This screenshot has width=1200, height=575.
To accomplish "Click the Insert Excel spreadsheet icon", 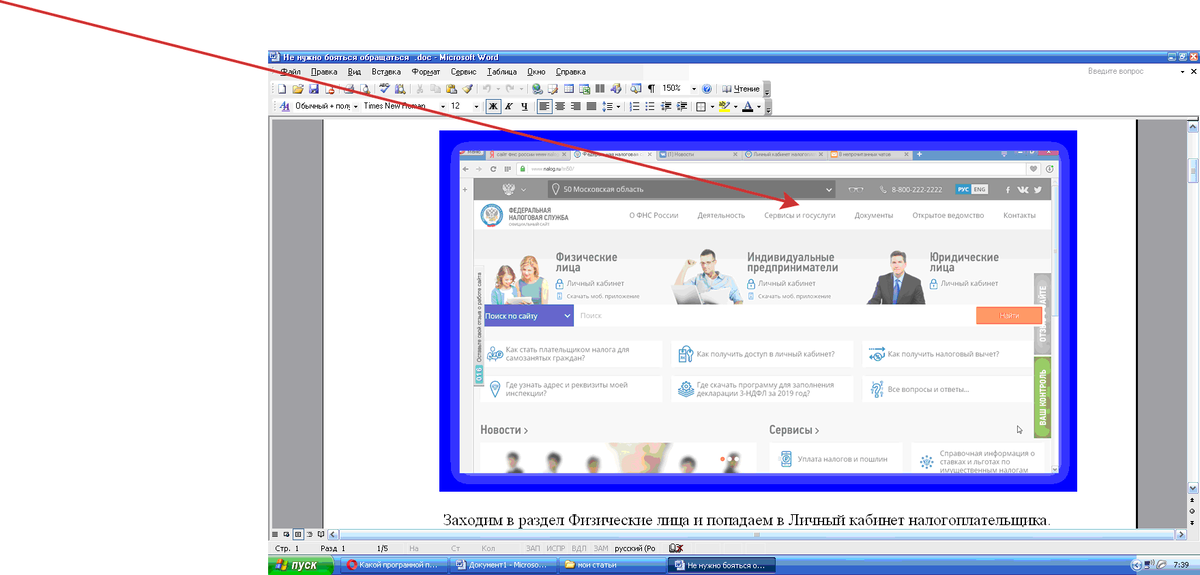I will click(x=584, y=89).
